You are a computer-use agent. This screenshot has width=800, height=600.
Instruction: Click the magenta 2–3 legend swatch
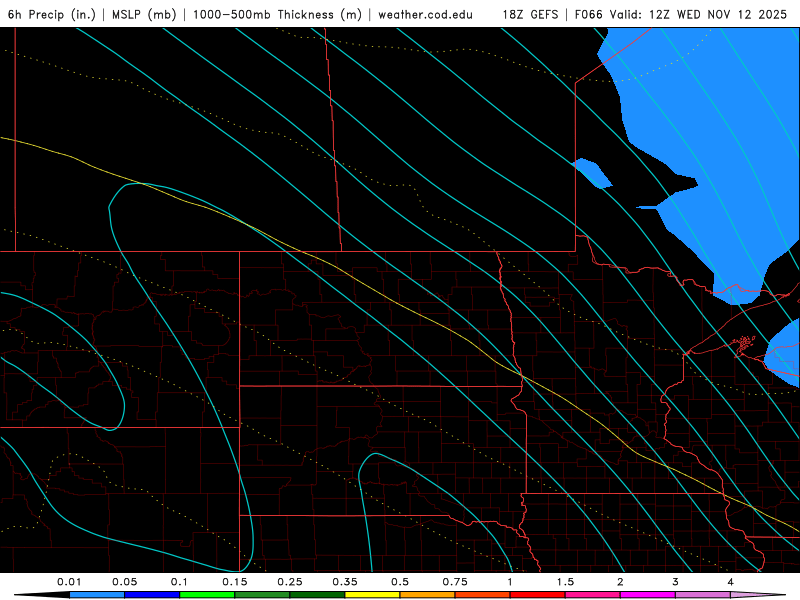coord(648,595)
